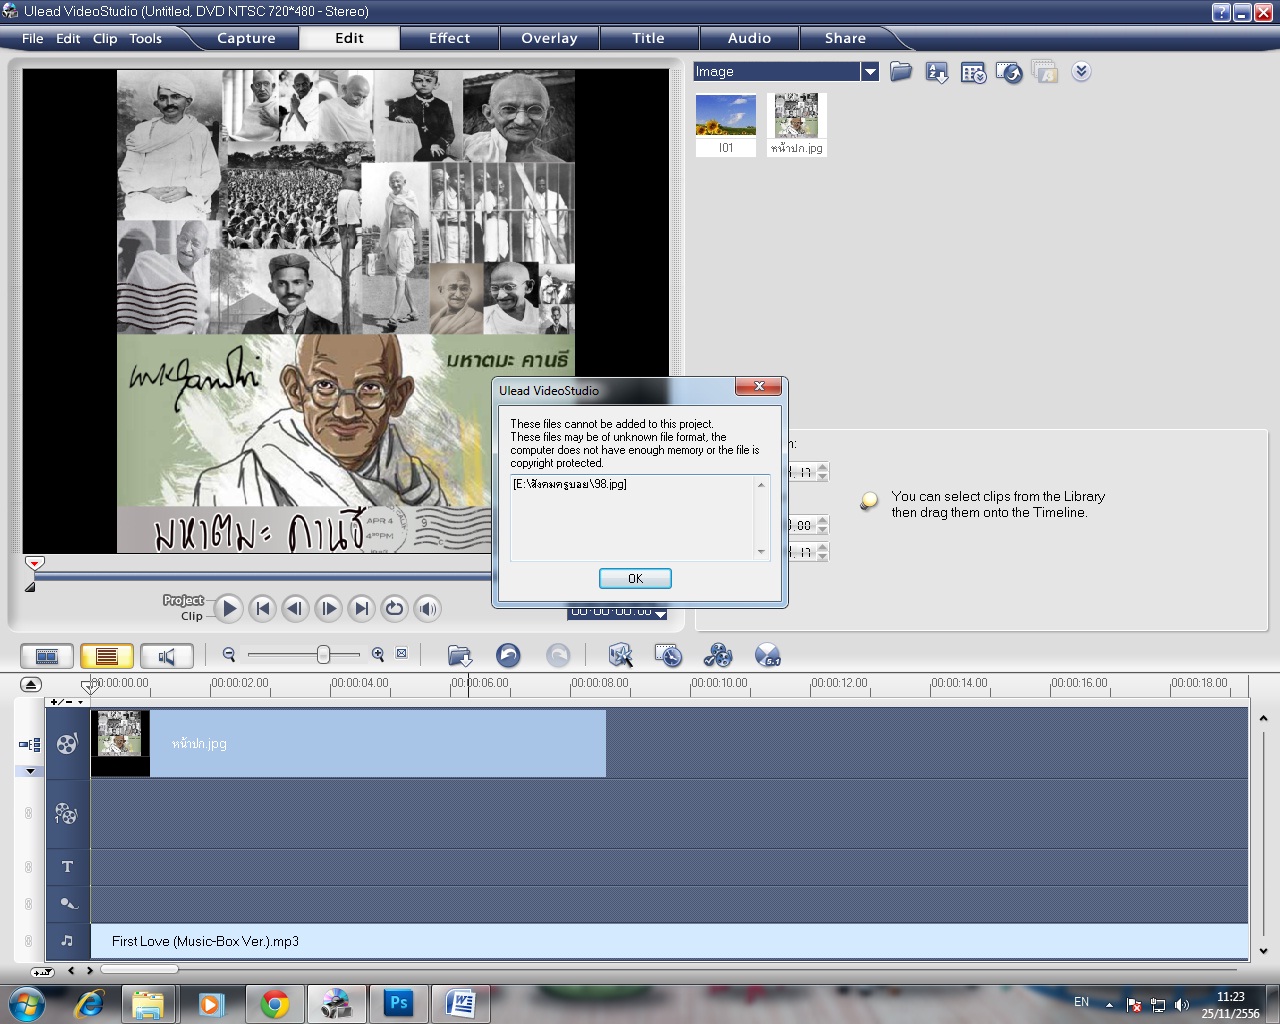Step to the next frame
Screen dimensions: 1280x1024
click(x=328, y=608)
